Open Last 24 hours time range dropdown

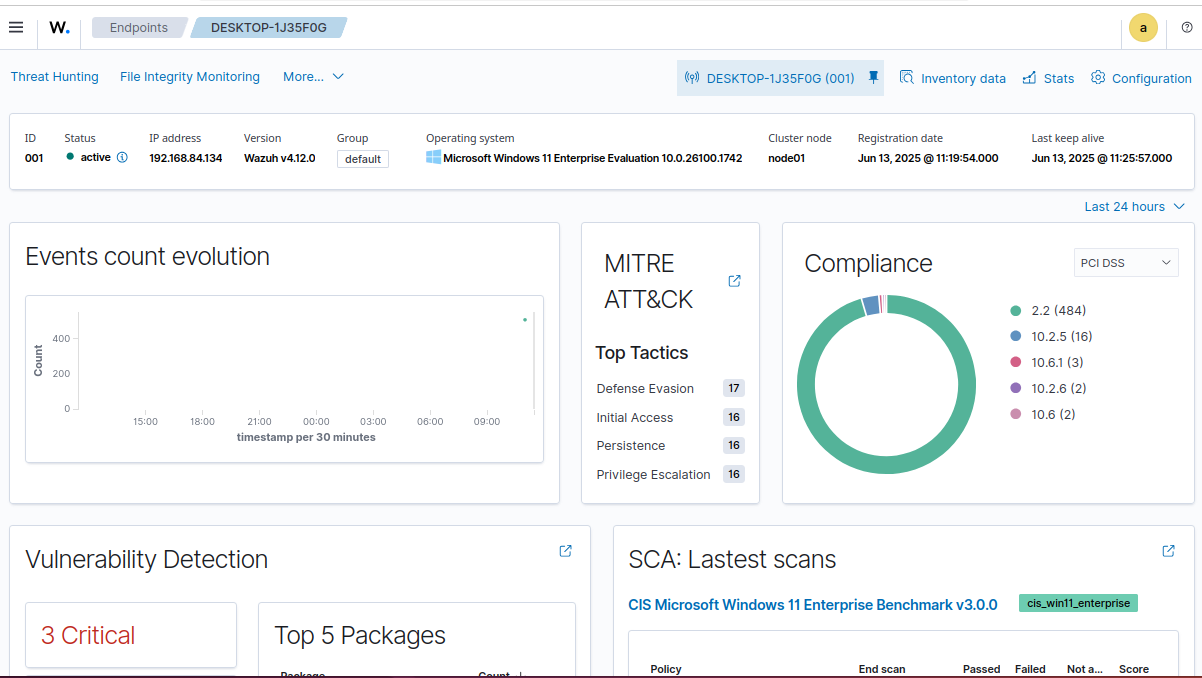(1134, 207)
